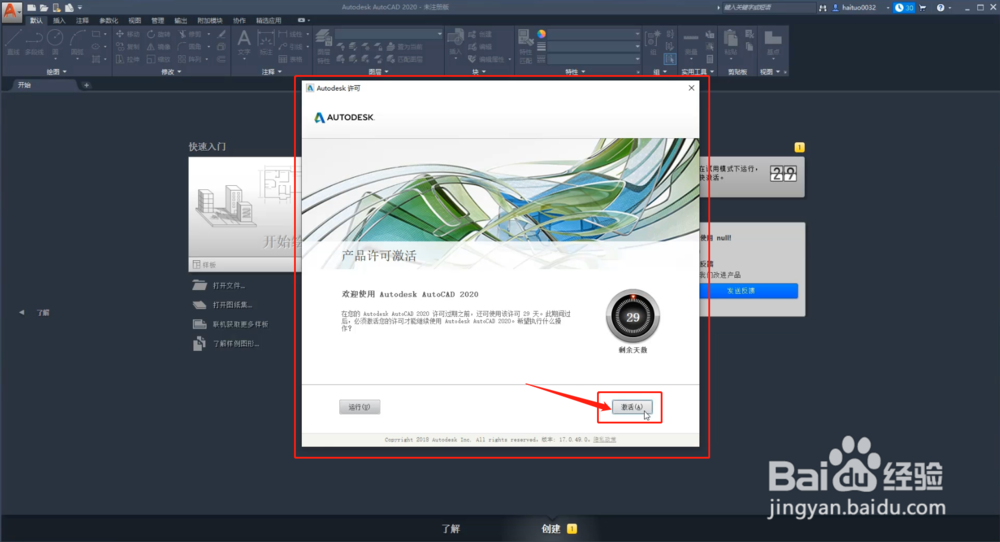Open the layer selection combo box

388,34
